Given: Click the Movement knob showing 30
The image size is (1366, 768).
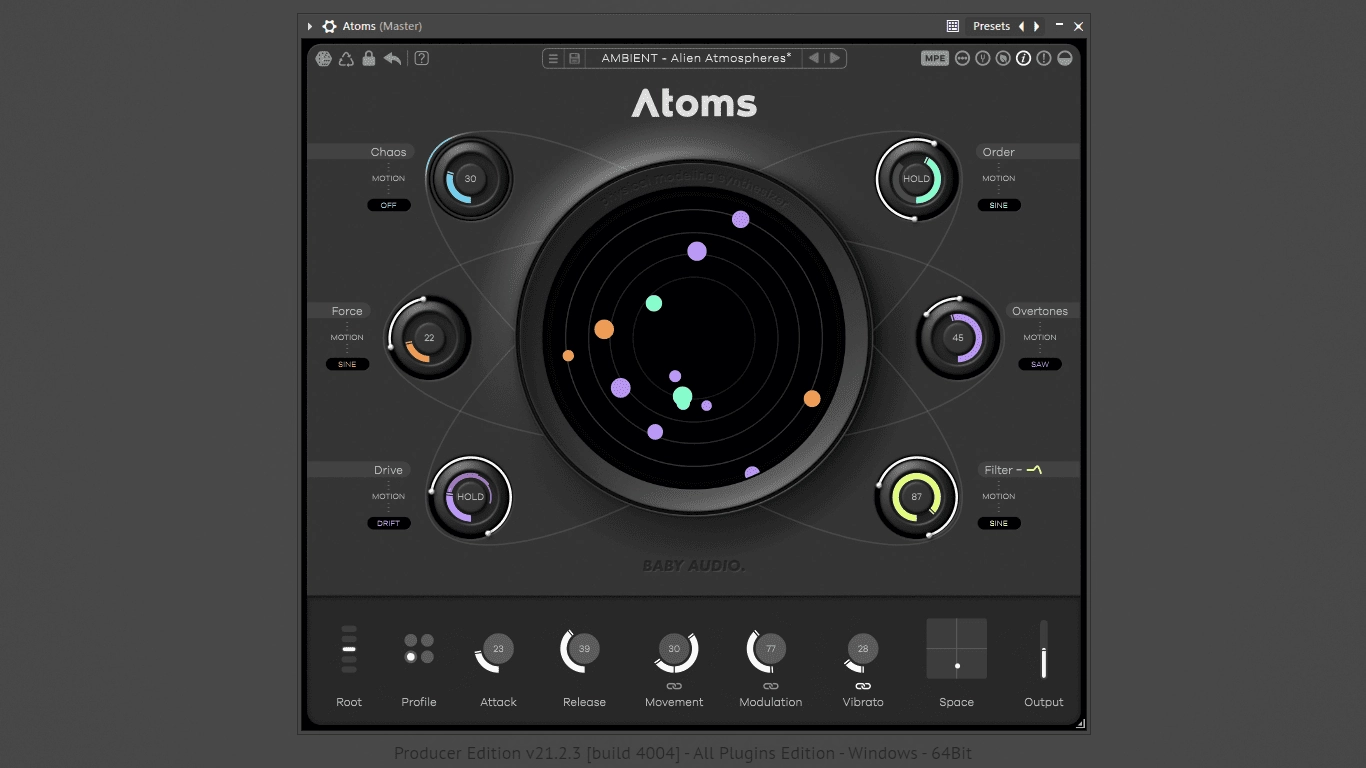Looking at the screenshot, I should 674,649.
